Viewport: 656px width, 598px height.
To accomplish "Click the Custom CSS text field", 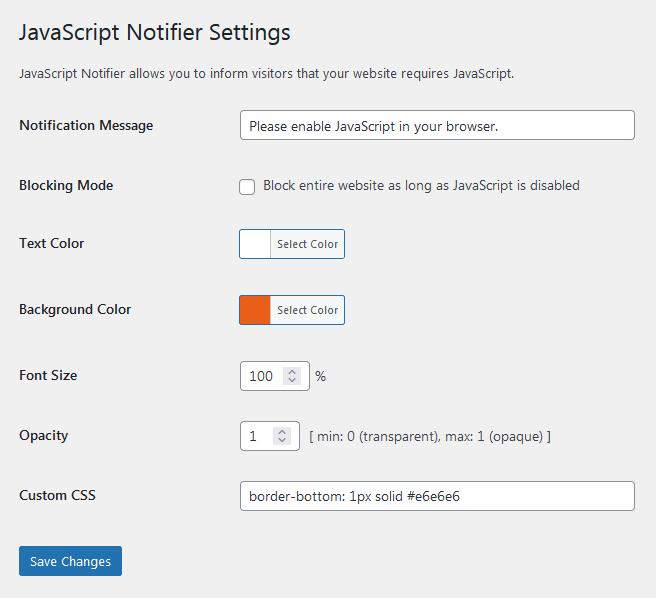I will [x=437, y=496].
